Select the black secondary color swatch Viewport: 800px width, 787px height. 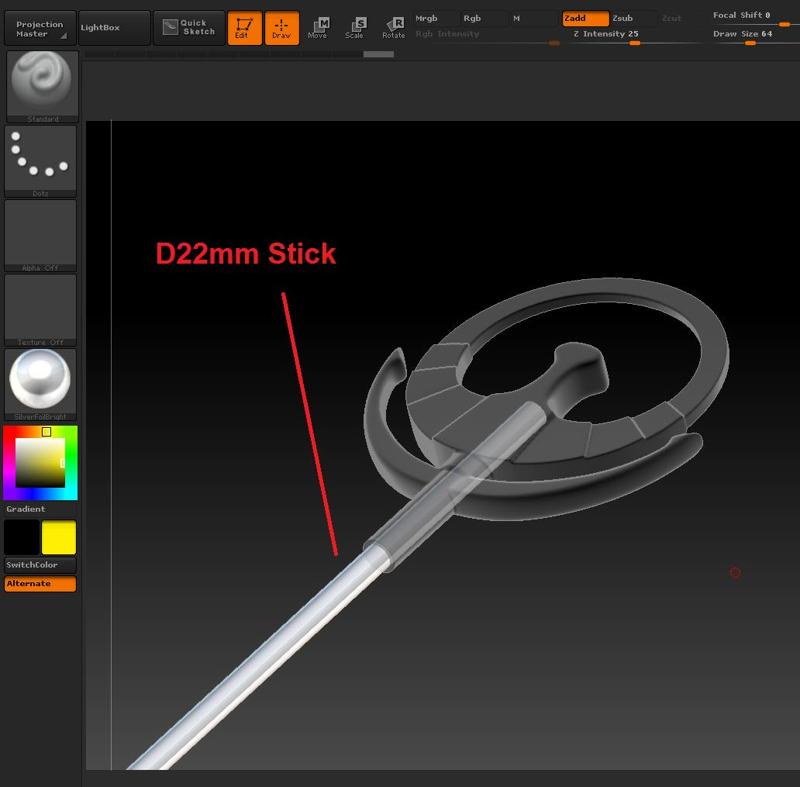pyautogui.click(x=22, y=537)
